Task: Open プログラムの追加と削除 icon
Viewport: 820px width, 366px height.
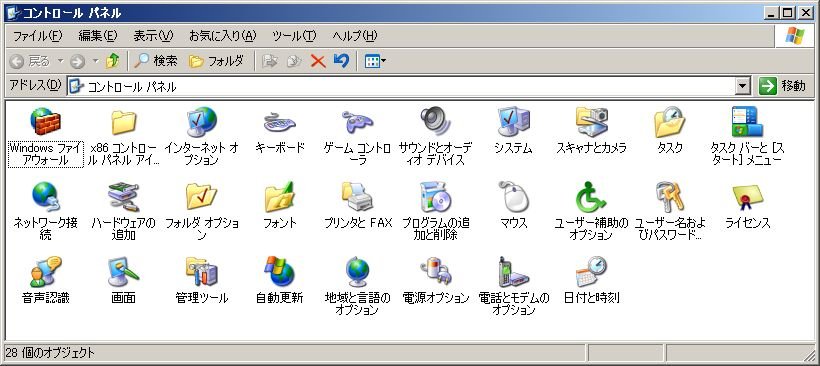Action: [x=435, y=197]
